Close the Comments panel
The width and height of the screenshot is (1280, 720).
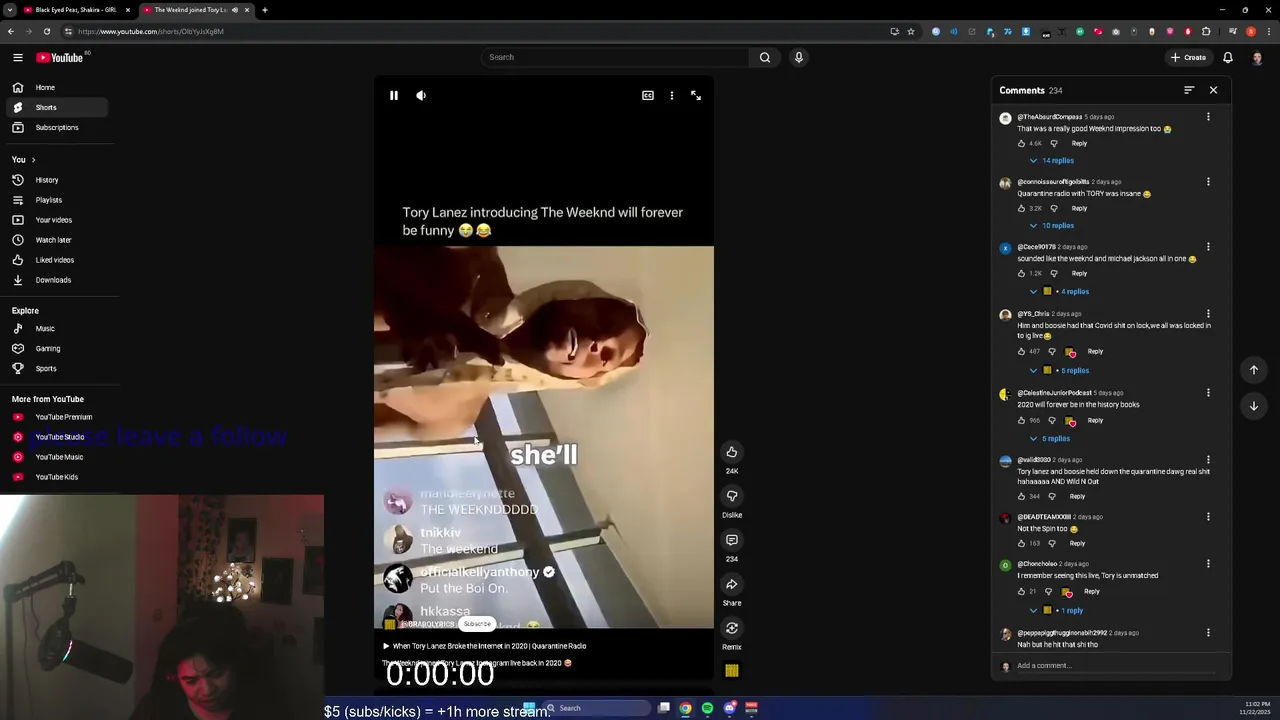pos(1214,90)
